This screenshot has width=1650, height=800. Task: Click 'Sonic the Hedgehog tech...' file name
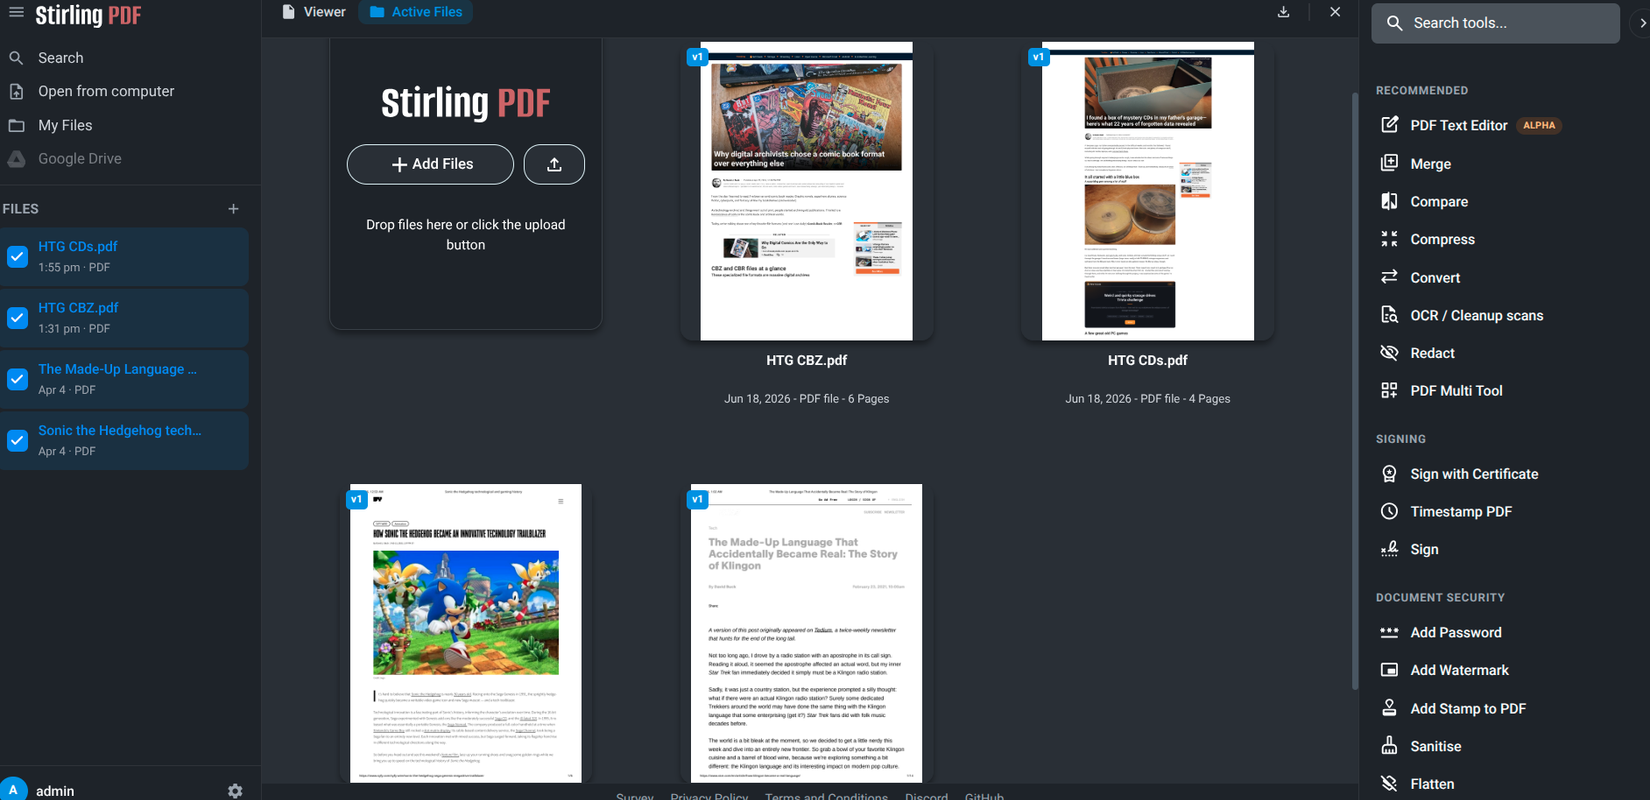pyautogui.click(x=120, y=430)
